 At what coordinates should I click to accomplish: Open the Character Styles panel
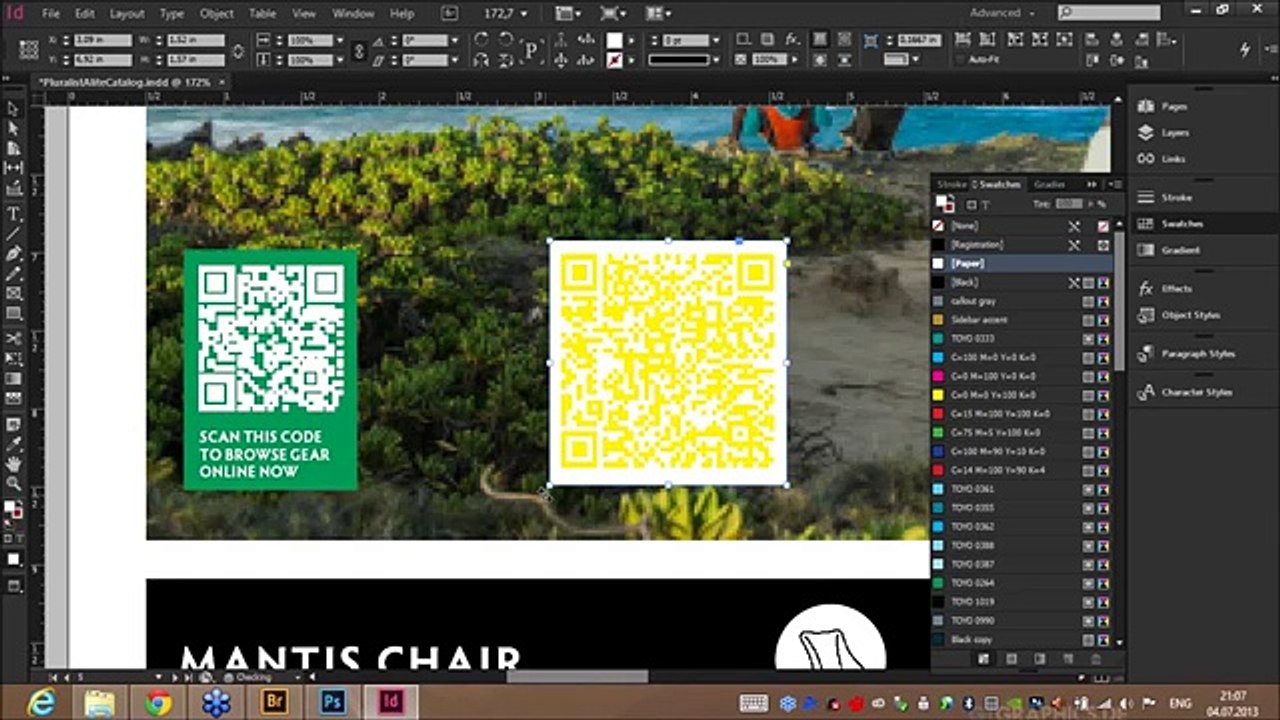1198,392
